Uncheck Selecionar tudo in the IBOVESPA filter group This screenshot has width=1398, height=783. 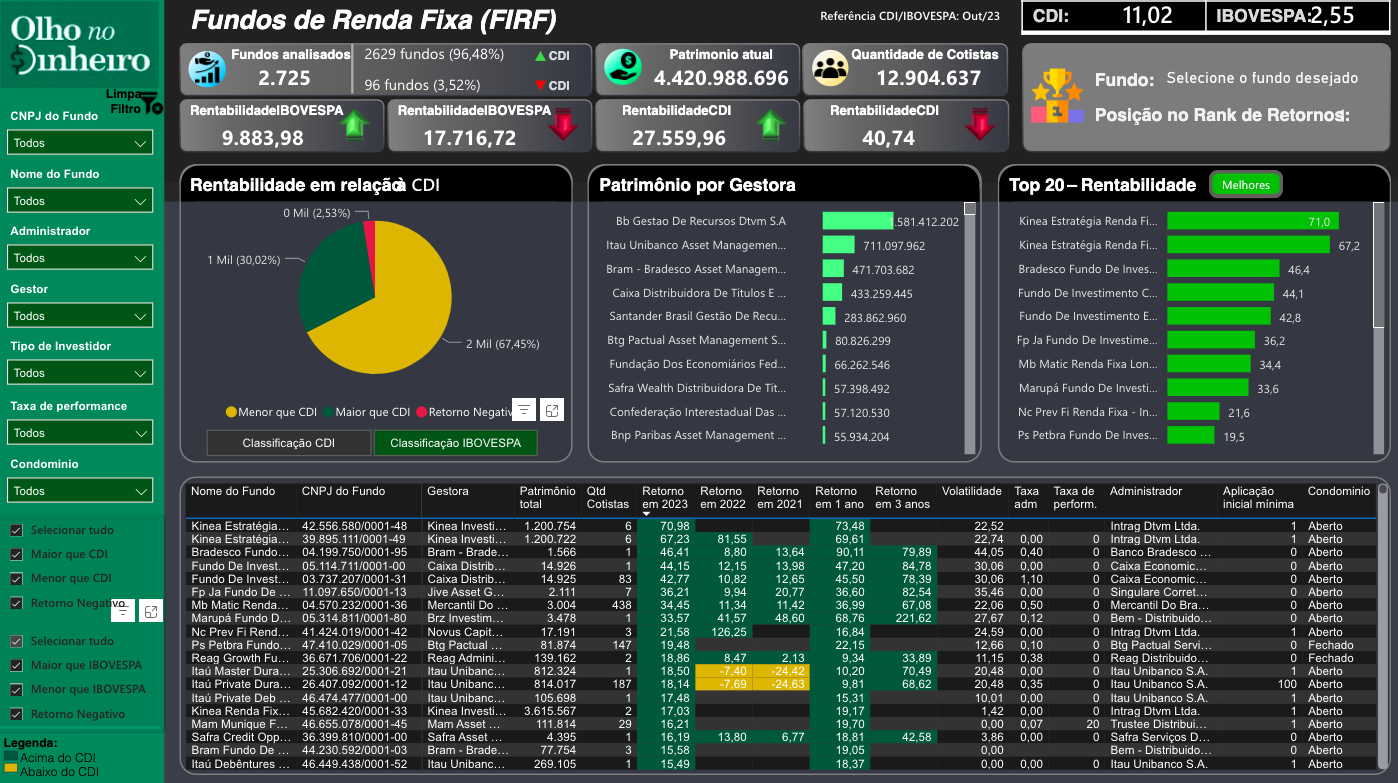tap(19, 641)
